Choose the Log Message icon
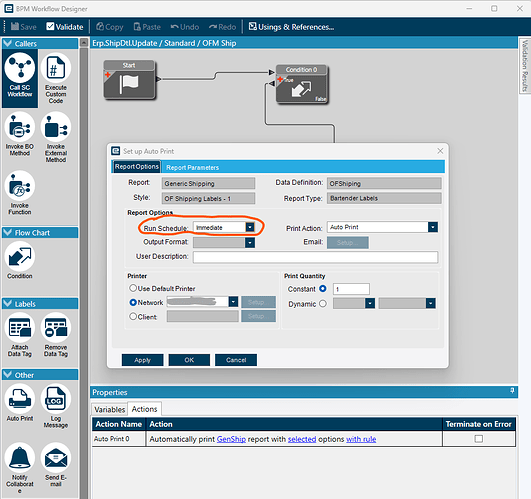 (56, 398)
